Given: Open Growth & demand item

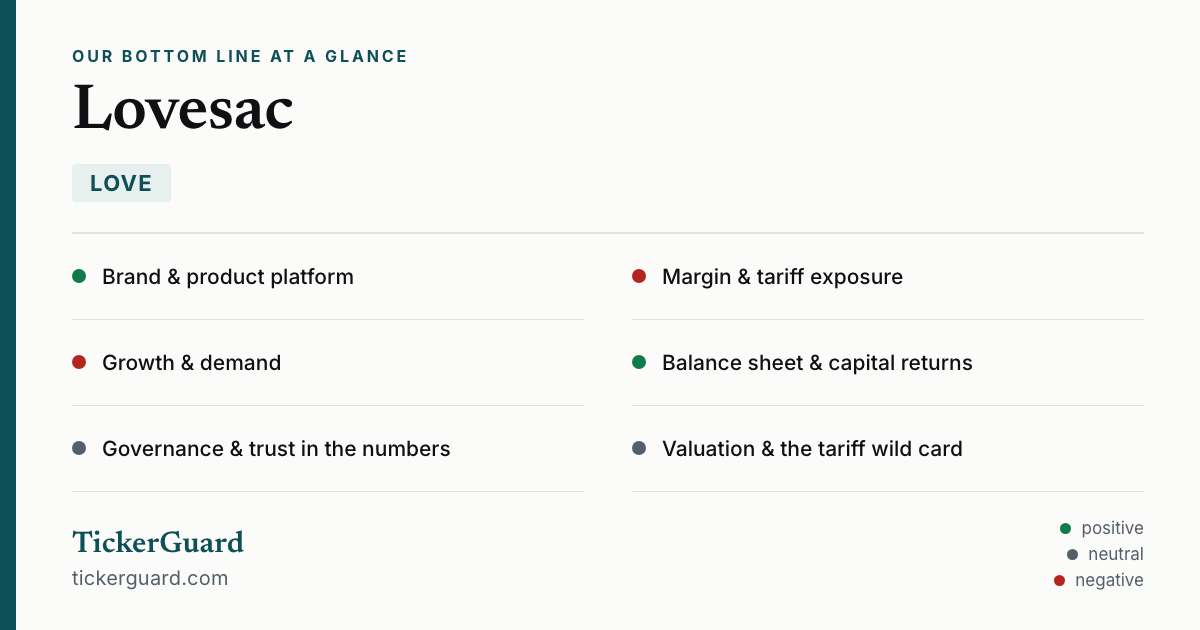Looking at the screenshot, I should coord(328,363).
